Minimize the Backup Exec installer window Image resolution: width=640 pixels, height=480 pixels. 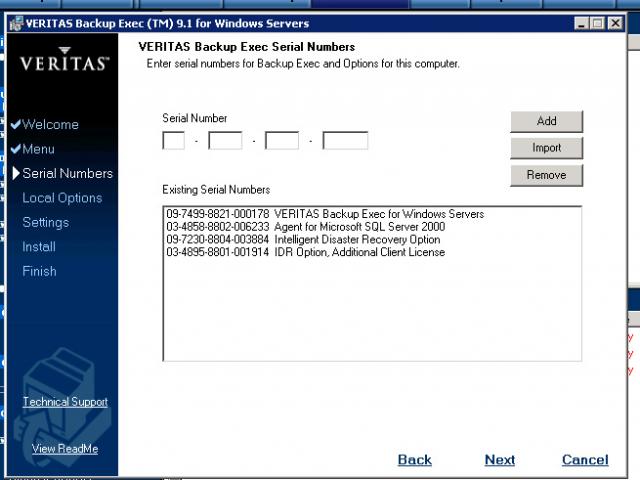click(x=581, y=23)
